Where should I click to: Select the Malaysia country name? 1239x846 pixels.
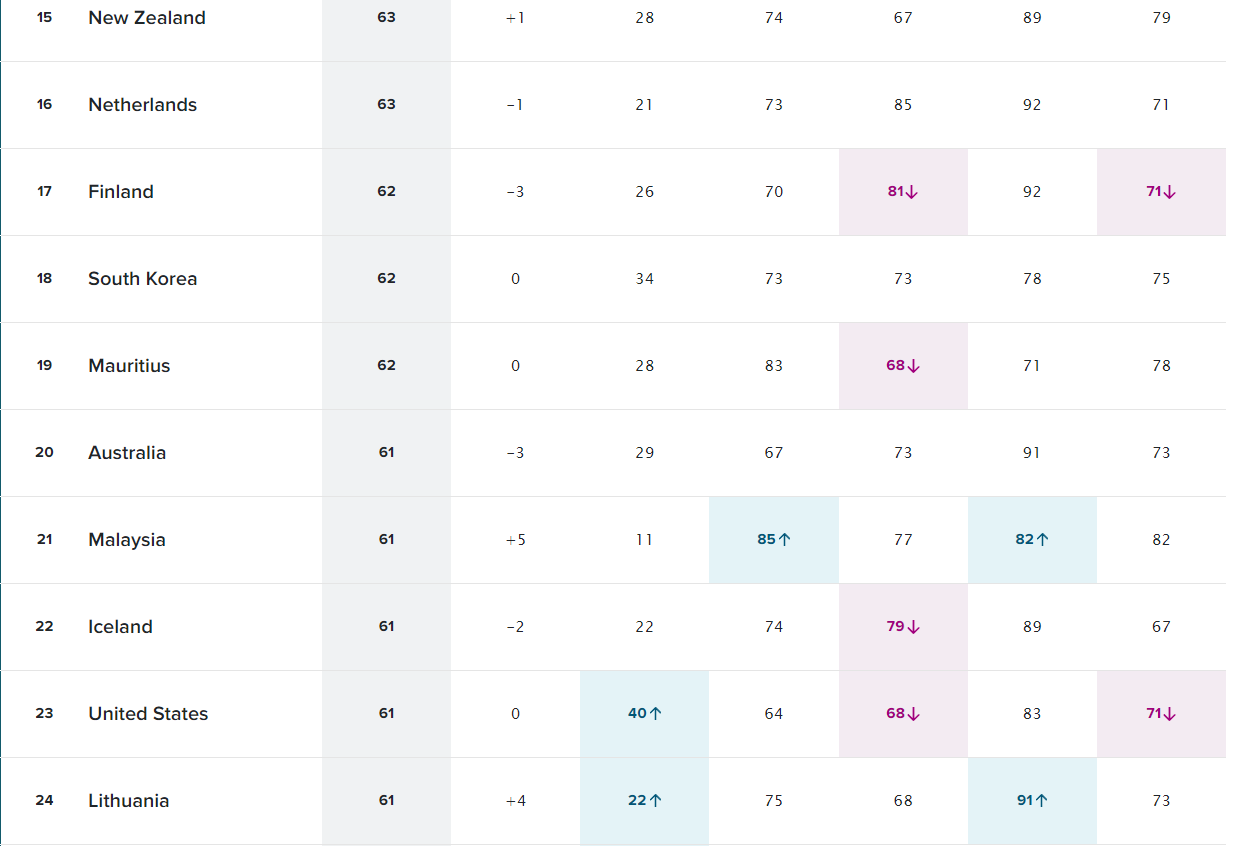click(127, 540)
